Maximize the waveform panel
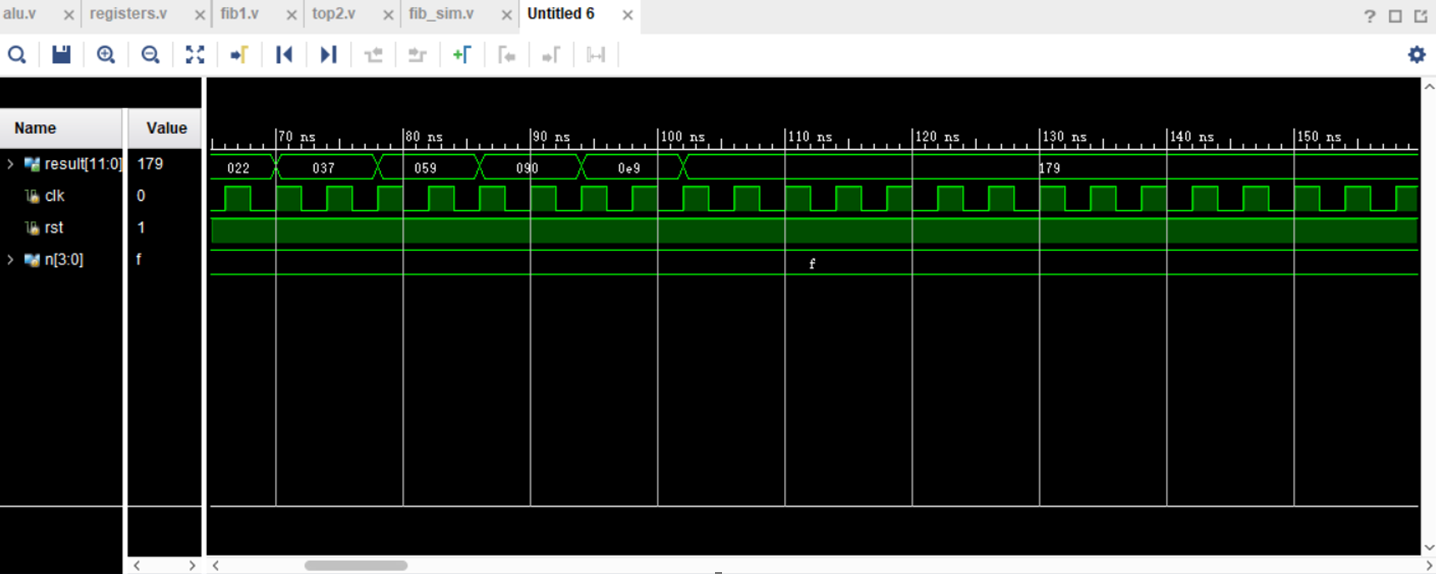Image resolution: width=1436 pixels, height=574 pixels. point(1396,16)
